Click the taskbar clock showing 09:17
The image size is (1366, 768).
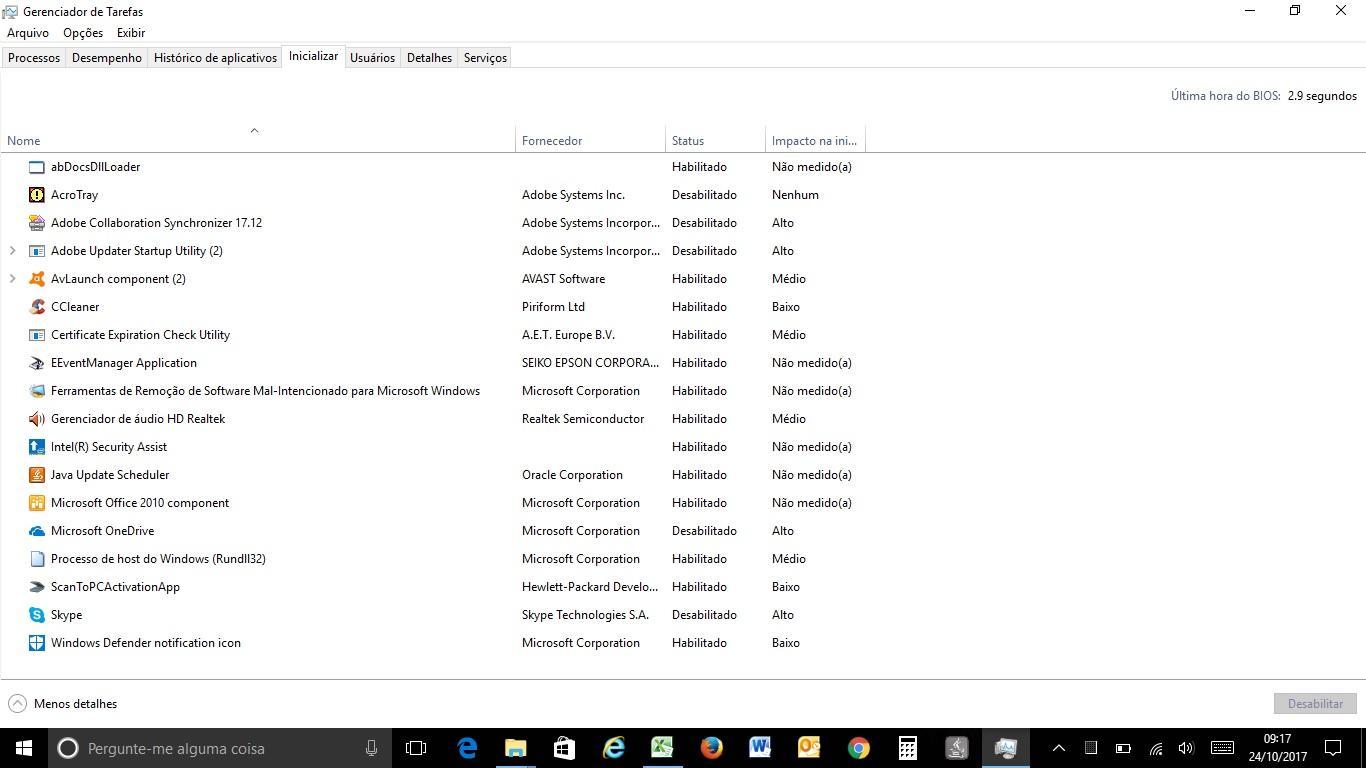1277,748
